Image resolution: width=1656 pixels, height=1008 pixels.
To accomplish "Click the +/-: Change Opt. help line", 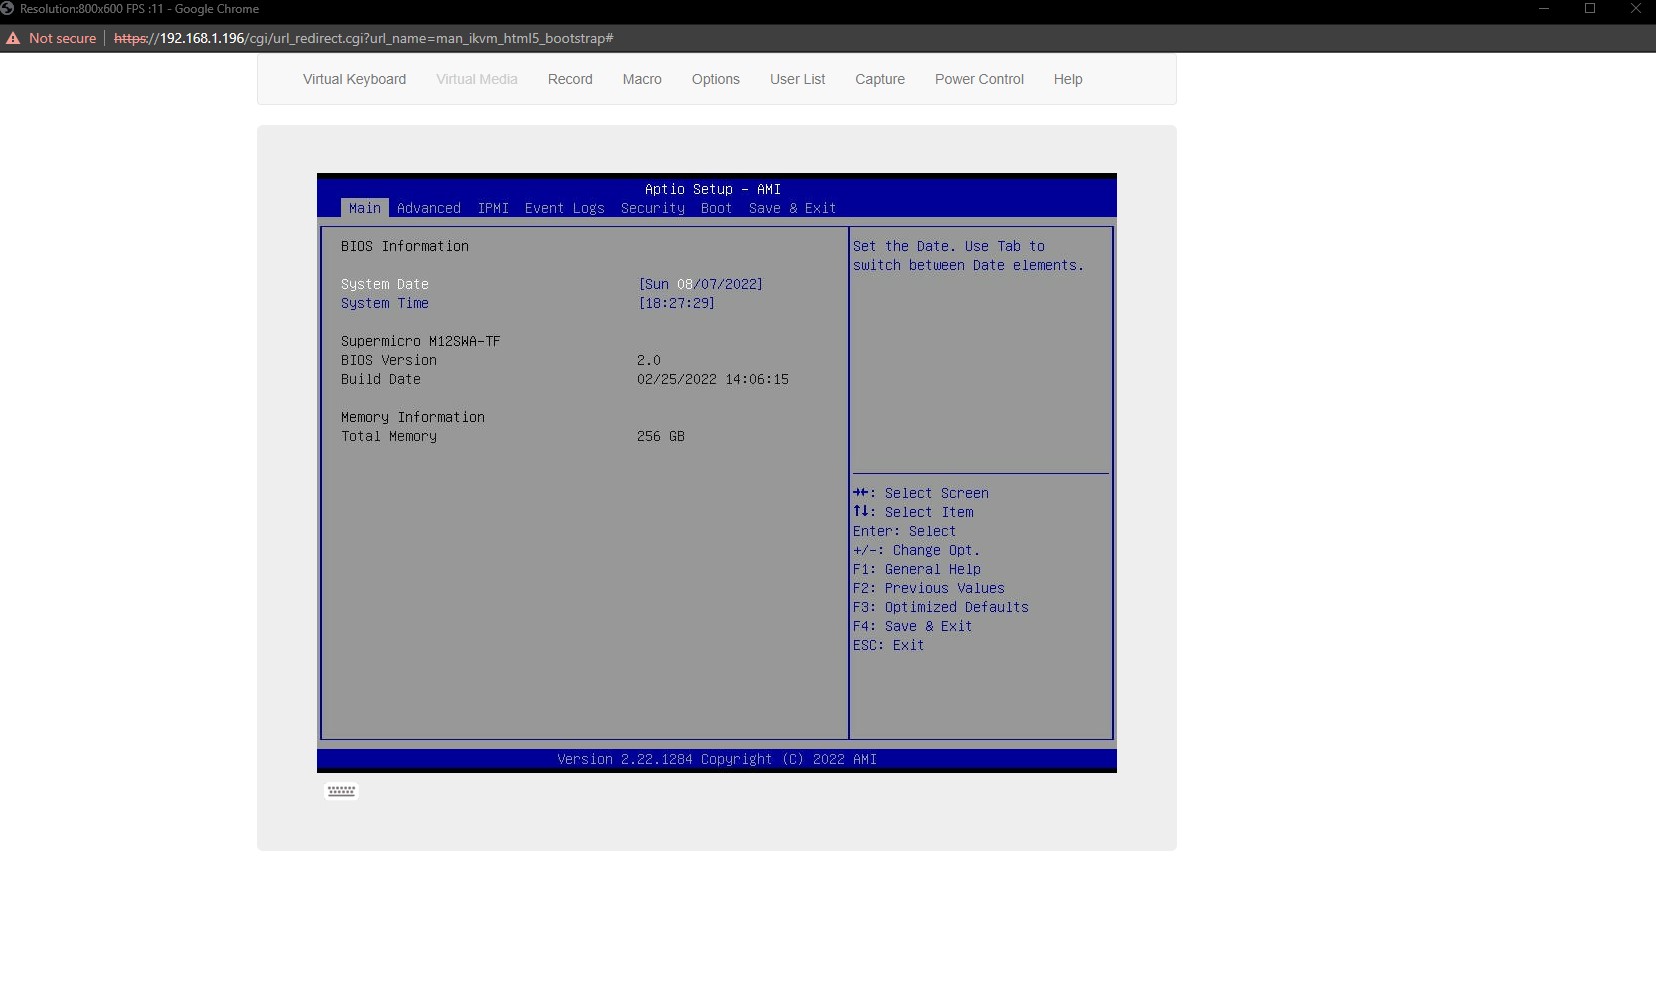I will (917, 550).
